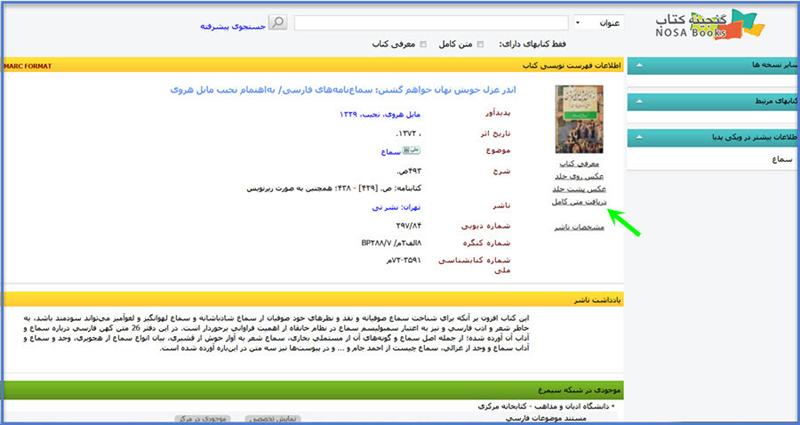Screen dimensions: 800x425
Task: Enable the متن کامل checkbox
Action: pyautogui.click(x=482, y=44)
